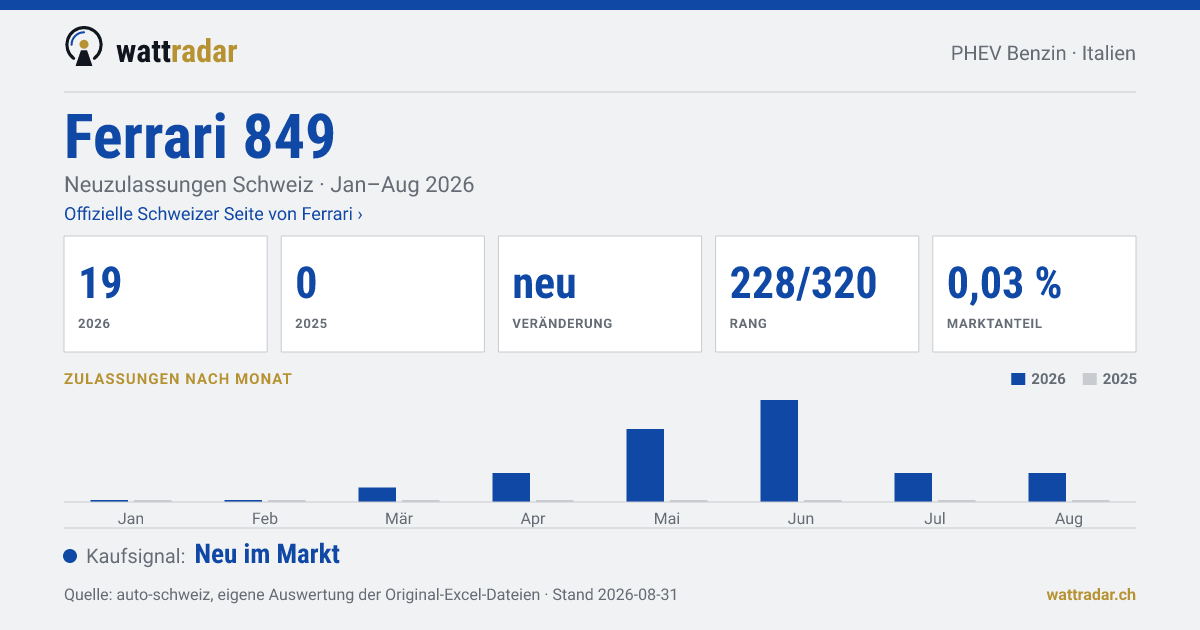Click the August 2026 bar in chart
Image resolution: width=1200 pixels, height=630 pixels.
pos(1047,487)
